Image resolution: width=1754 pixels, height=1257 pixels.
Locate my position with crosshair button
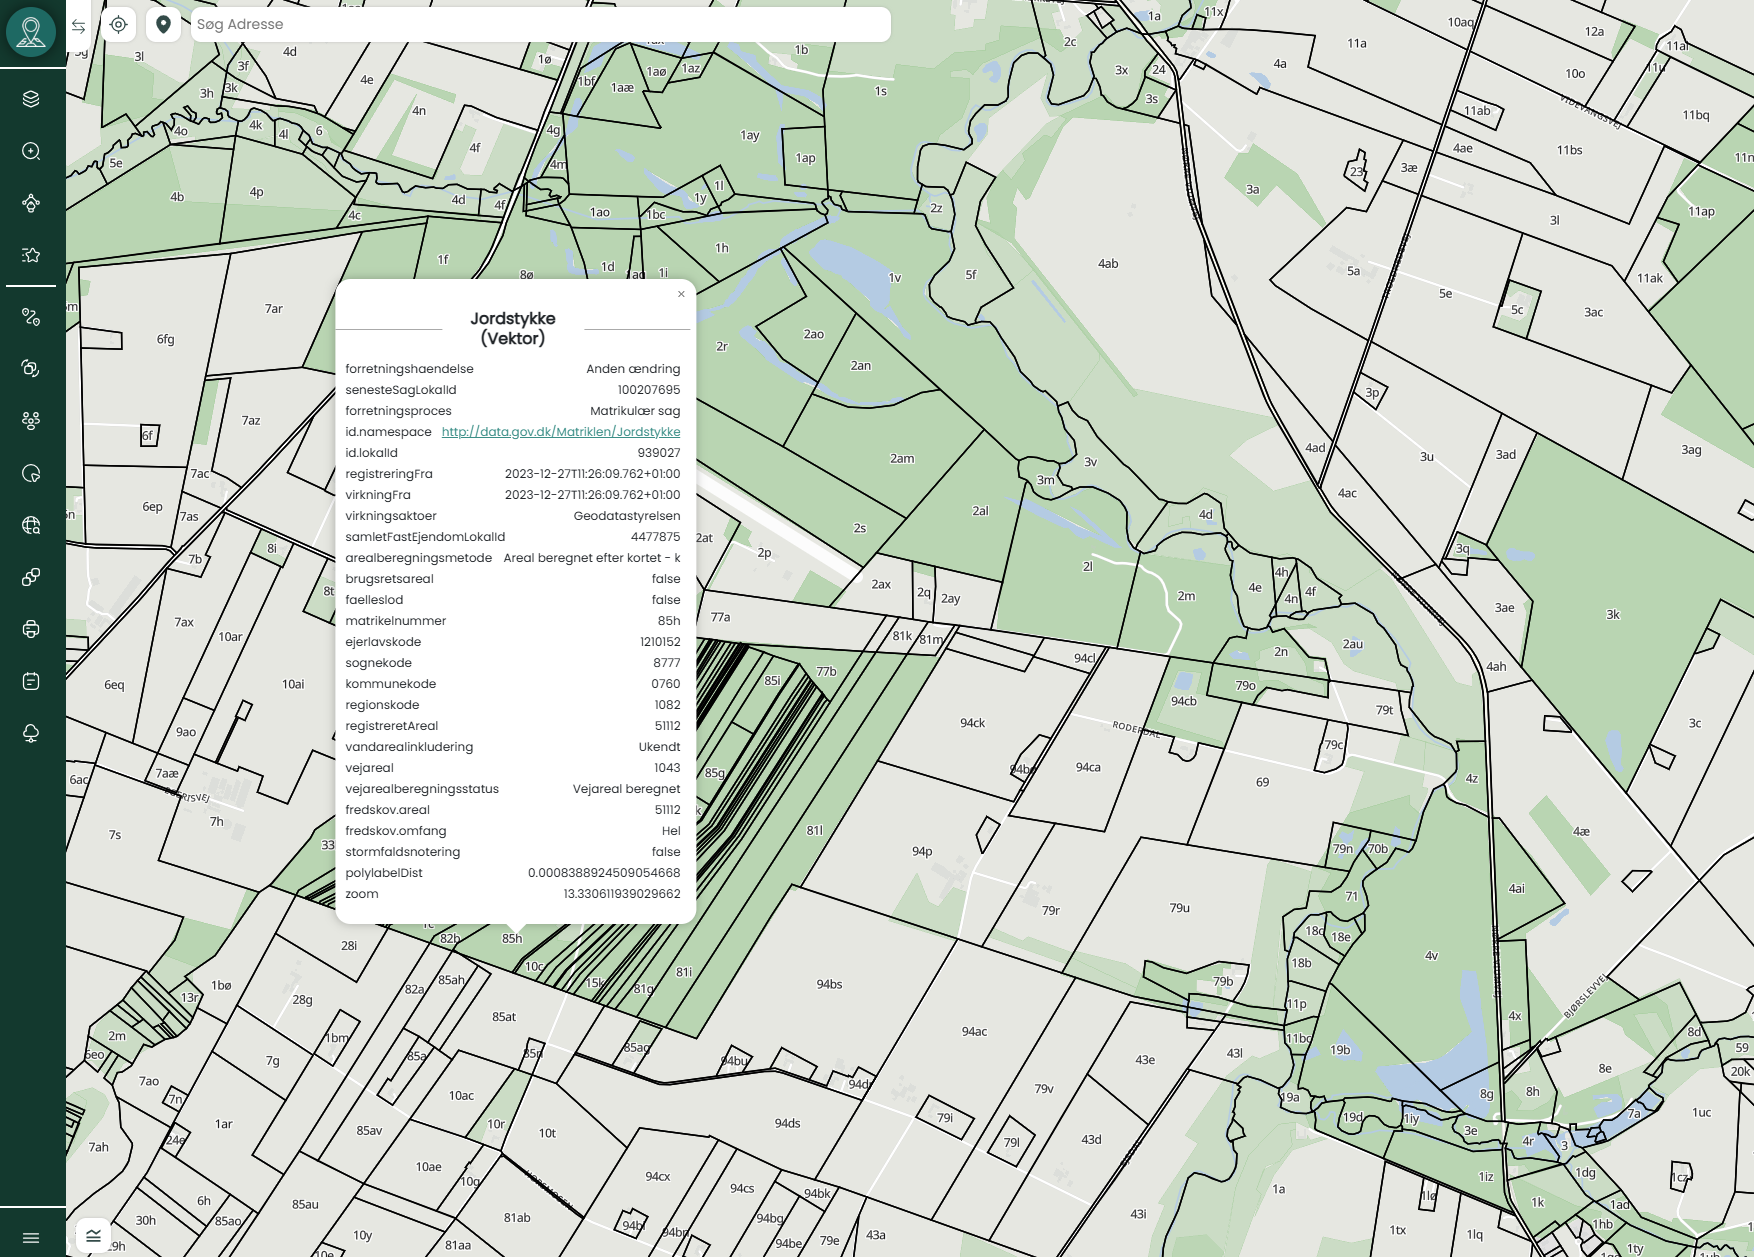pyautogui.click(x=119, y=25)
